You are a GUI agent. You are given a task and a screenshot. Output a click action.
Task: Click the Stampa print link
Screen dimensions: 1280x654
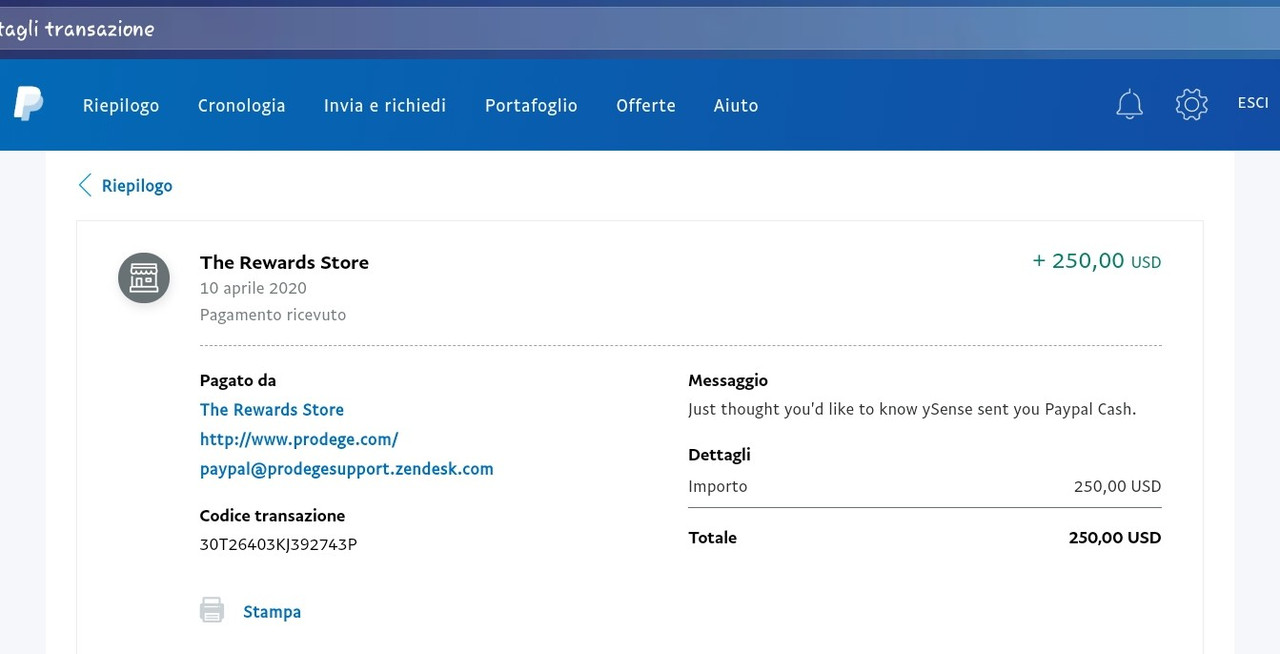click(272, 611)
